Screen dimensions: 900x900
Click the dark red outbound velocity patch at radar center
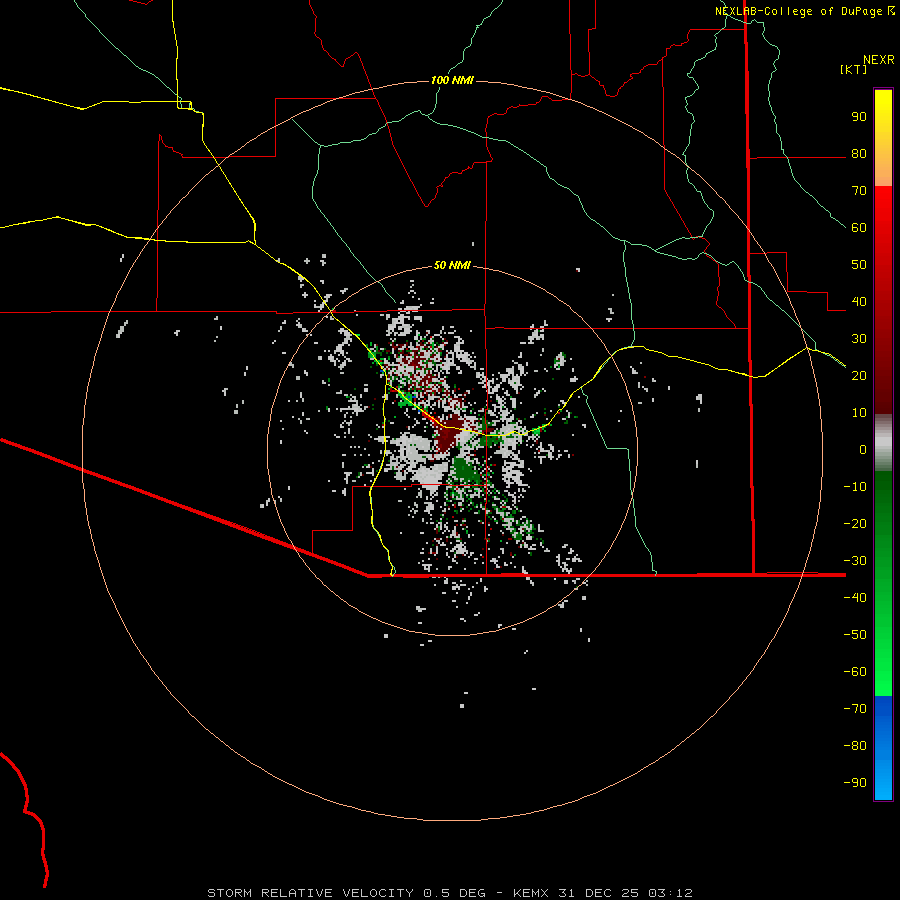click(449, 435)
